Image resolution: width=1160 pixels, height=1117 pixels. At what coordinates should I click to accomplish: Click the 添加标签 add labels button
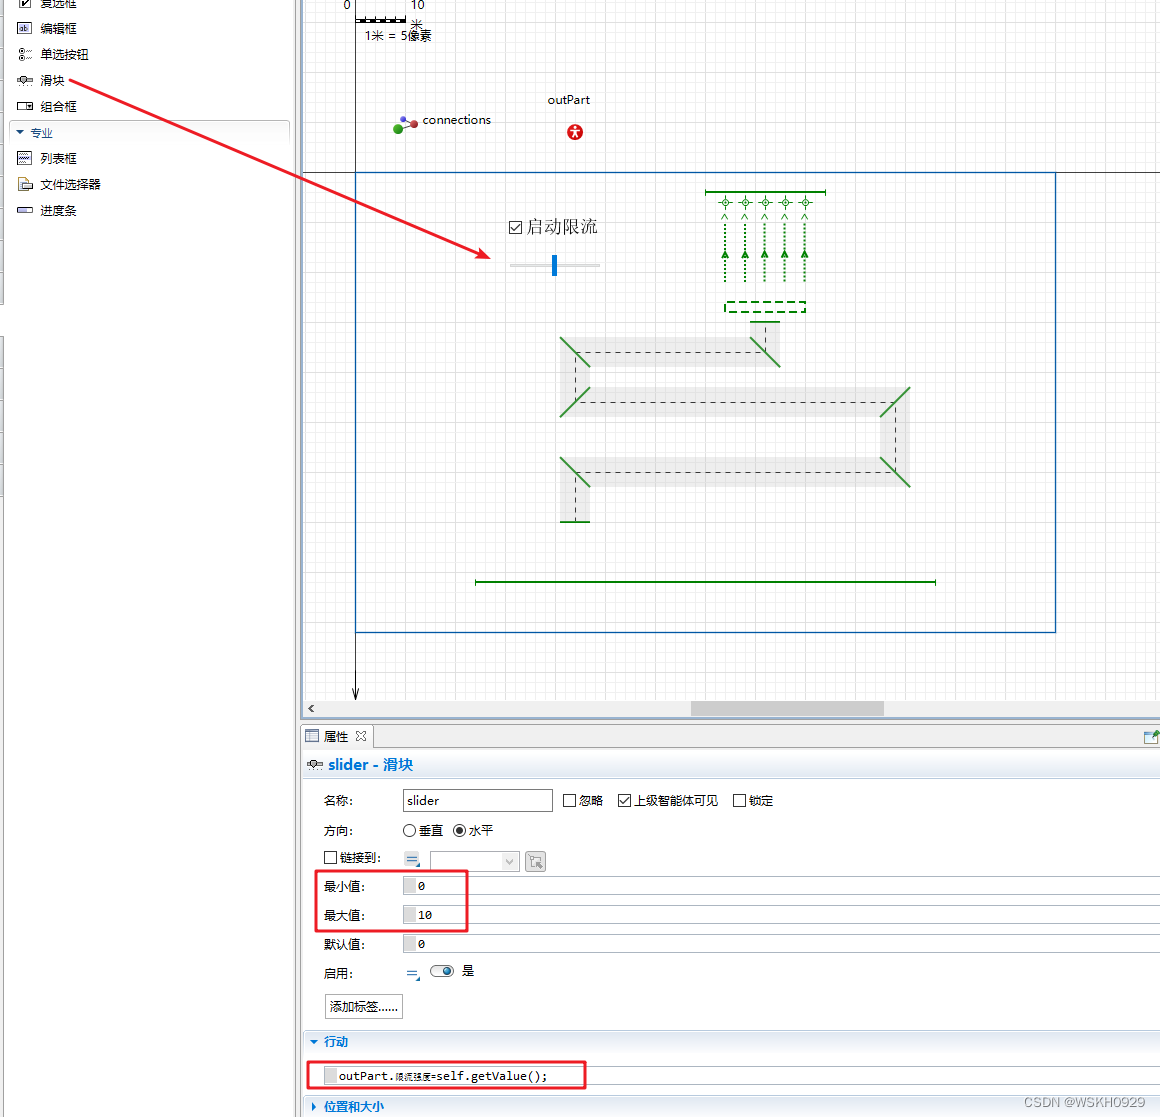tap(363, 1007)
